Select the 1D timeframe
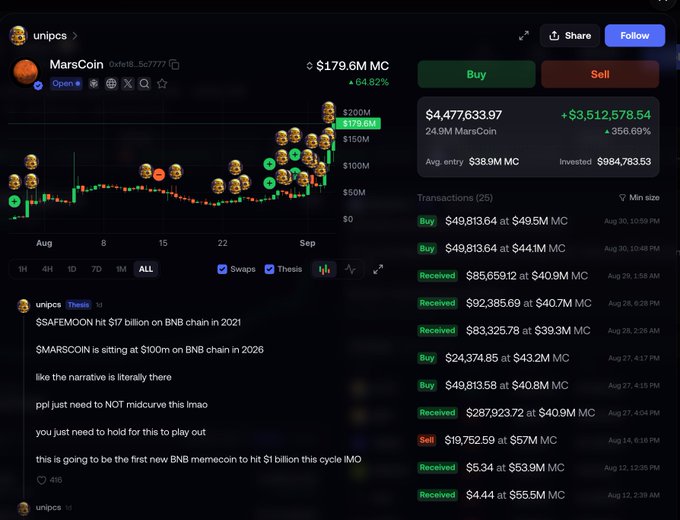680x520 pixels. click(x=72, y=269)
